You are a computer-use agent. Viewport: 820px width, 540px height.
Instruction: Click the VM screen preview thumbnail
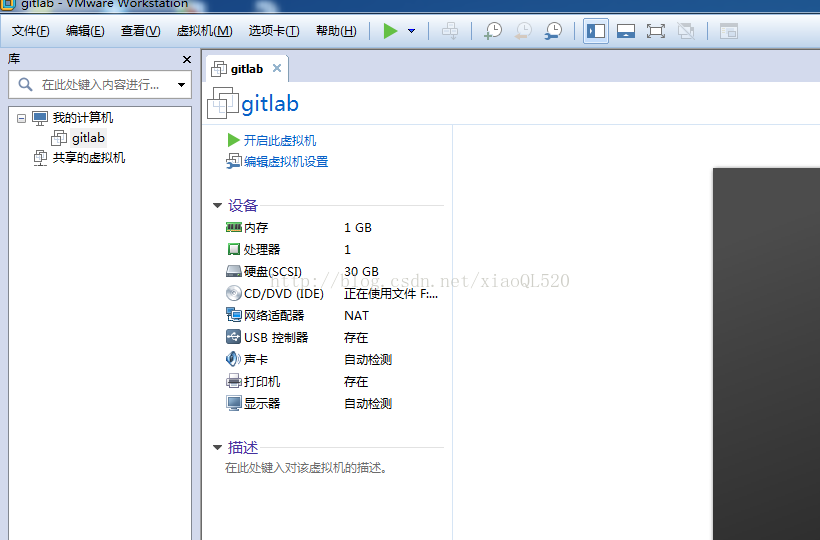click(766, 354)
